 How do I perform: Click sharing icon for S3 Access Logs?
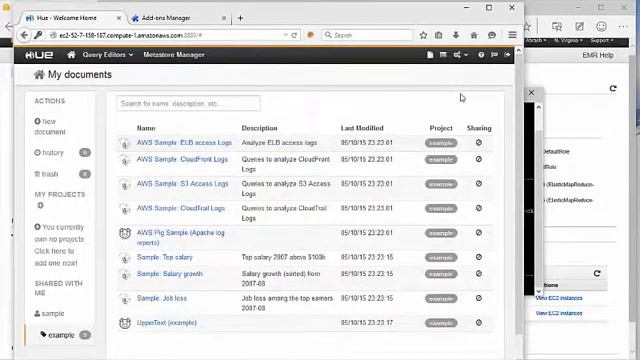click(479, 183)
